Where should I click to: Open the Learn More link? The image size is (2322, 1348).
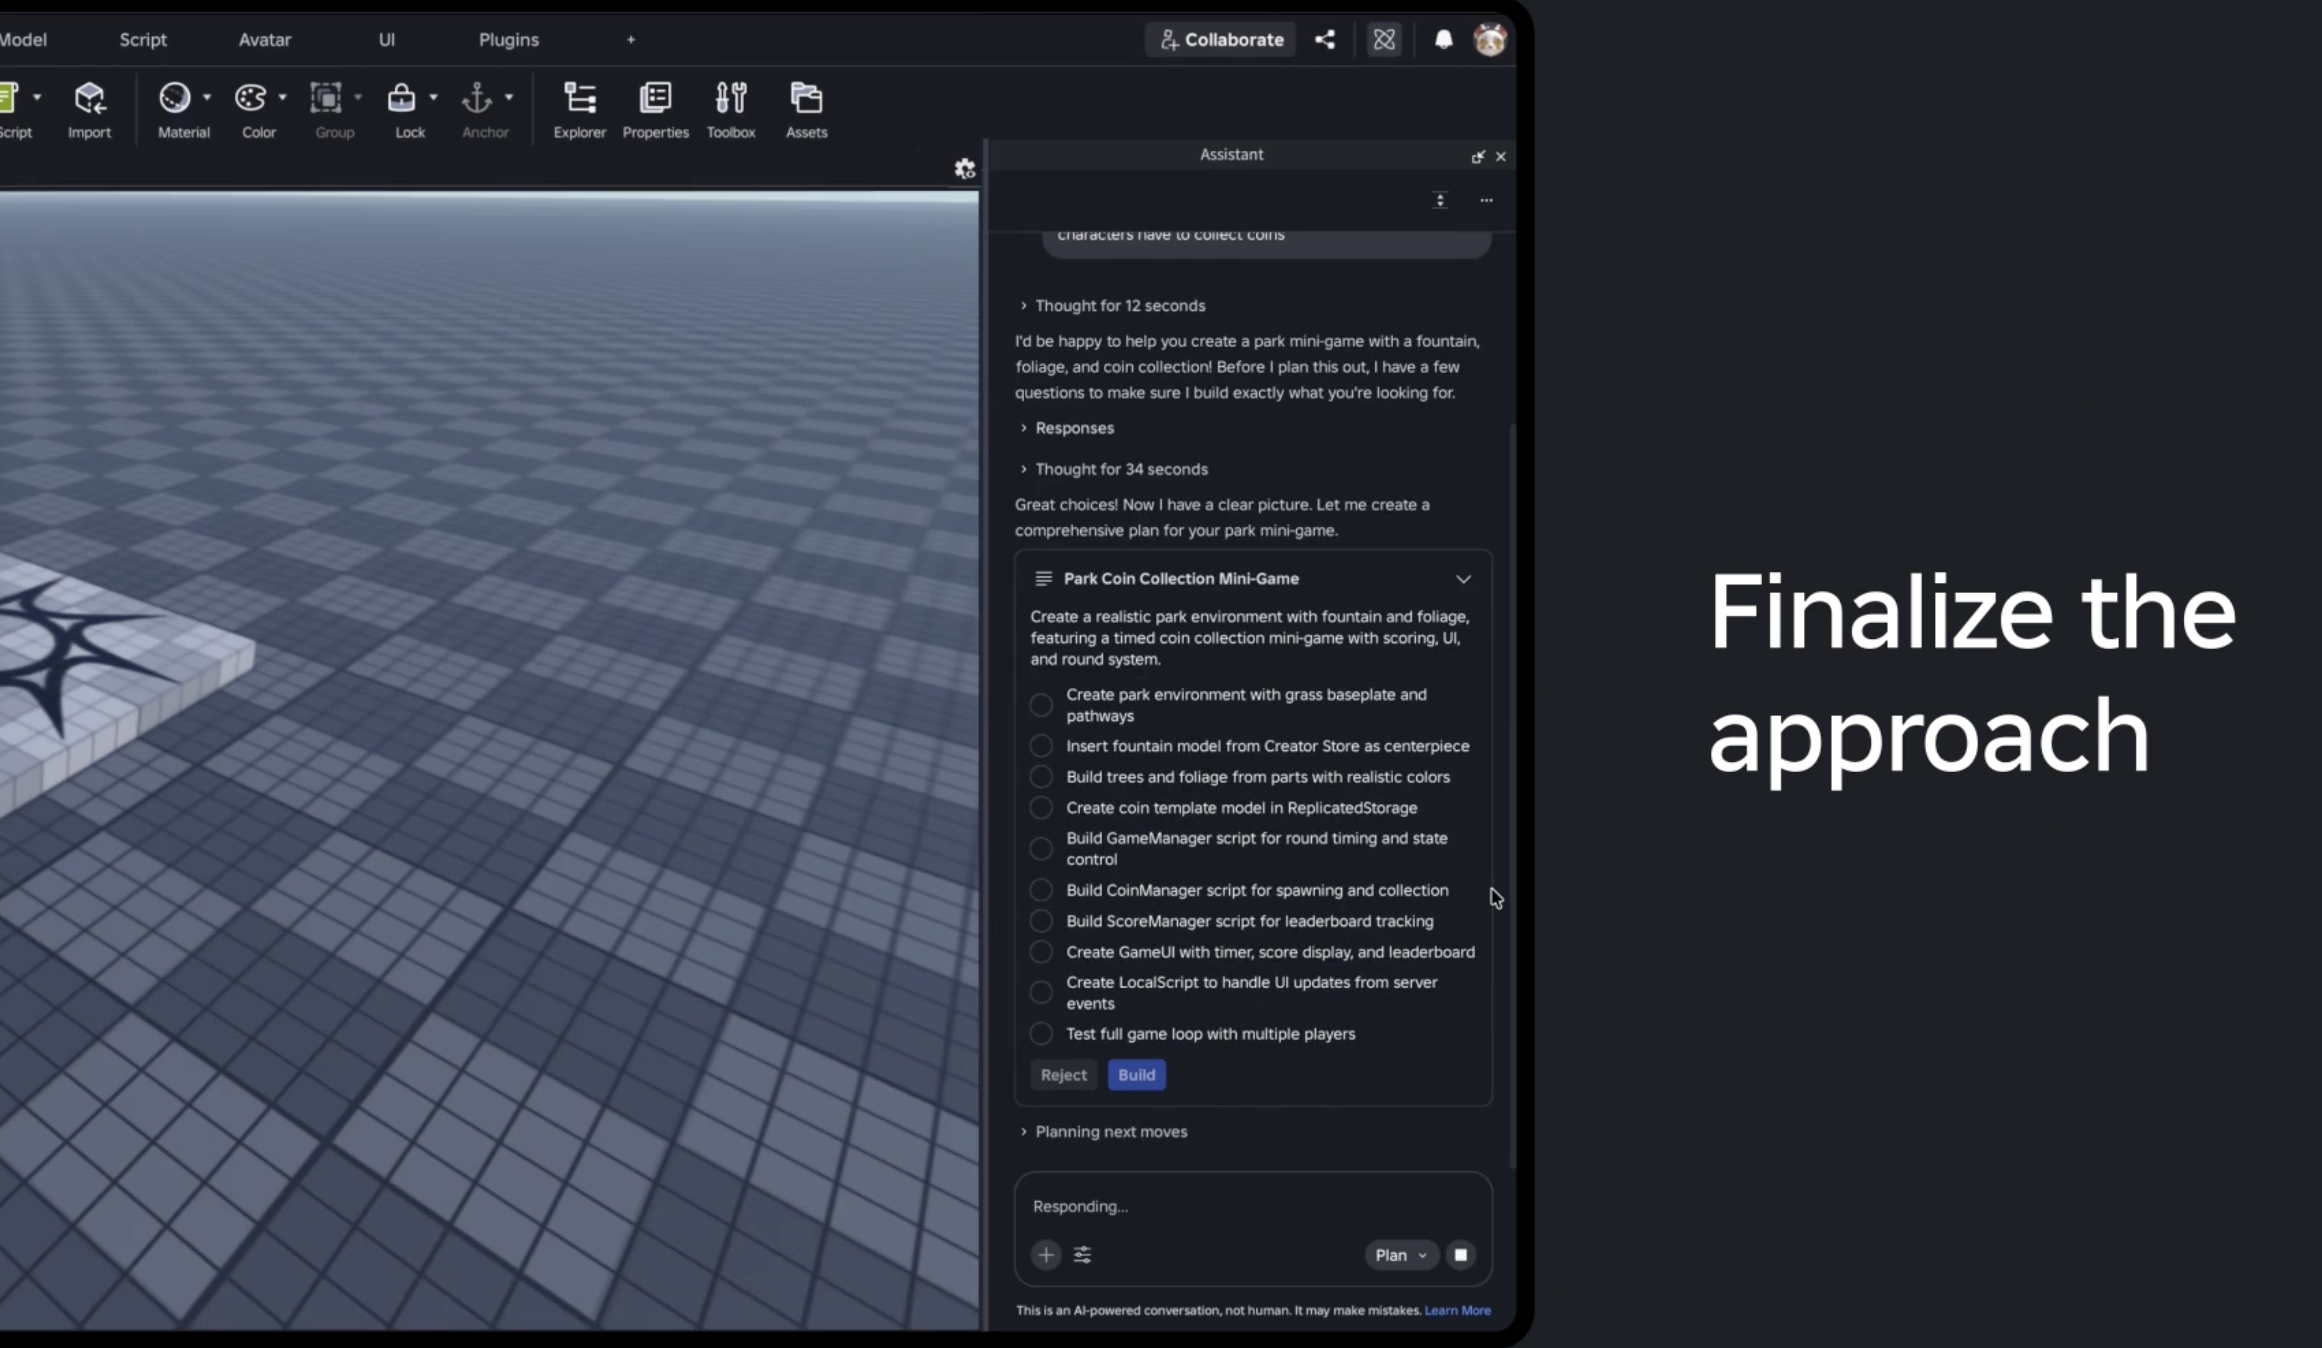coord(1457,1311)
